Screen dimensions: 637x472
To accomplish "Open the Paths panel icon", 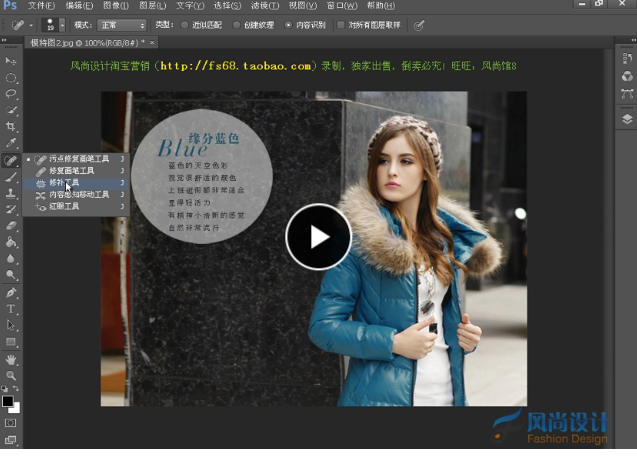I will click(627, 94).
